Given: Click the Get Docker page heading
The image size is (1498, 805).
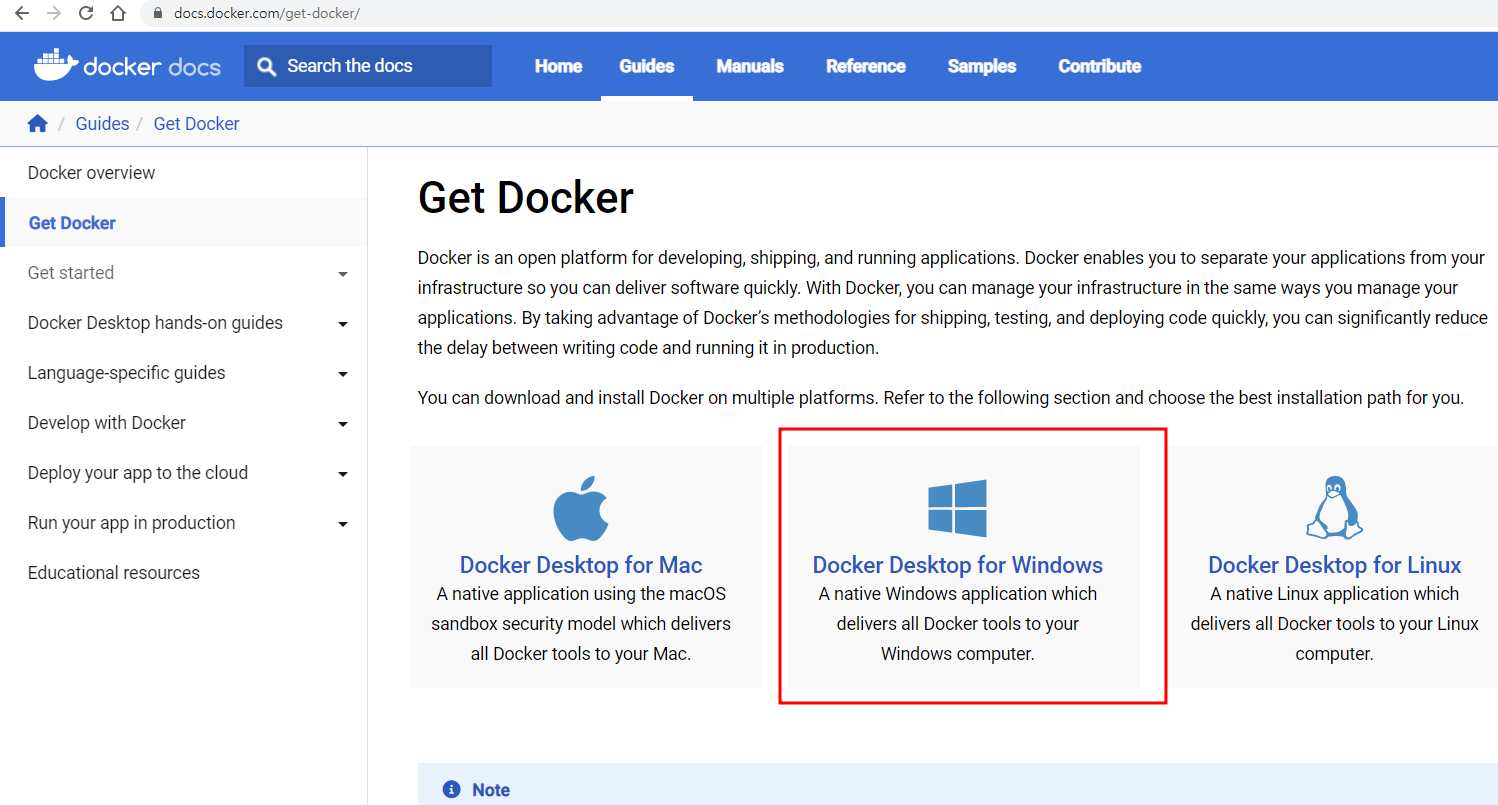Looking at the screenshot, I should click(x=526, y=198).
